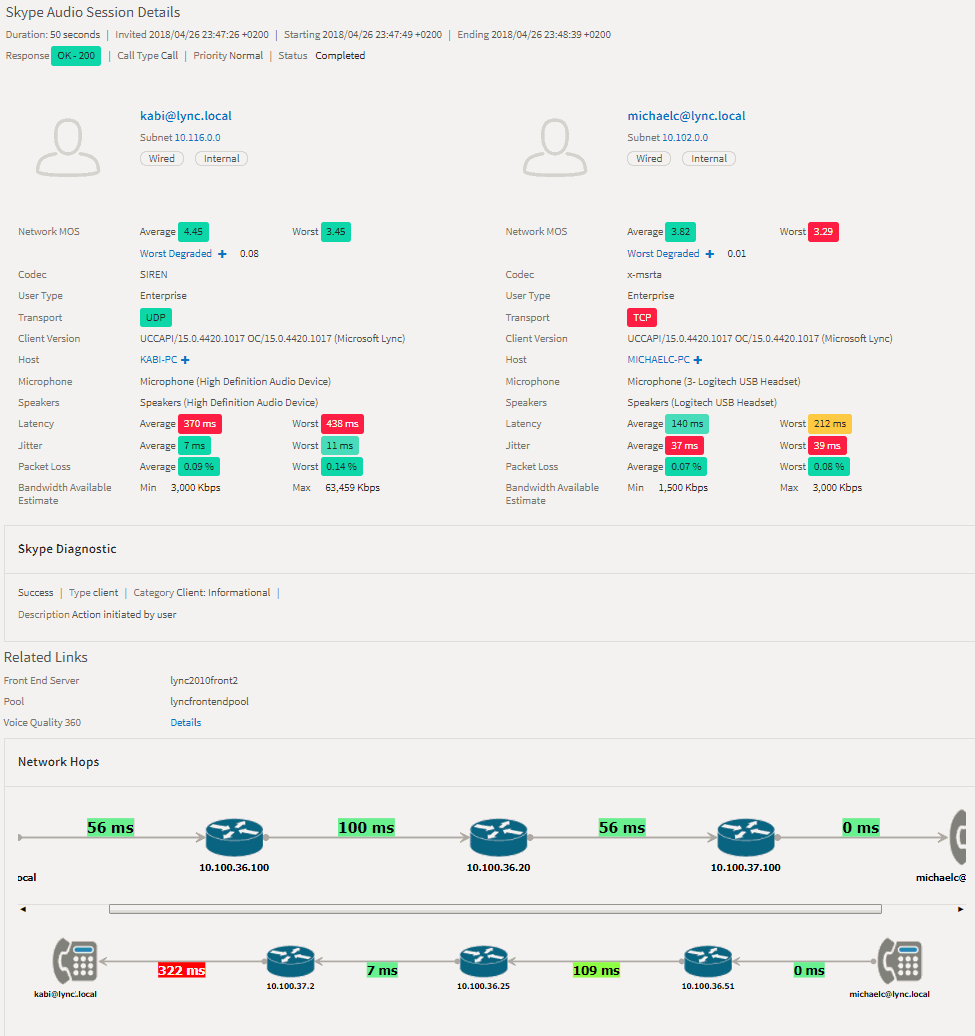Image resolution: width=975 pixels, height=1036 pixels.
Task: Expand KABI-PC host plus icon
Action: pyautogui.click(x=186, y=360)
